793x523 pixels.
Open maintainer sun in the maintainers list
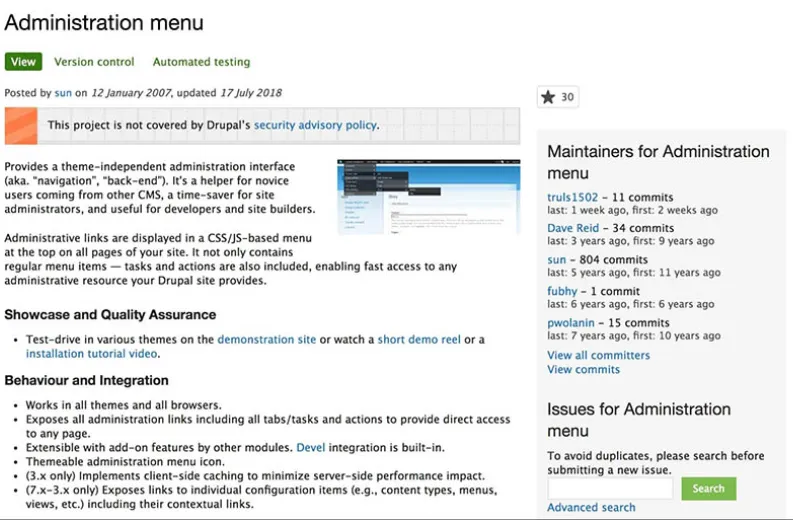tap(556, 259)
